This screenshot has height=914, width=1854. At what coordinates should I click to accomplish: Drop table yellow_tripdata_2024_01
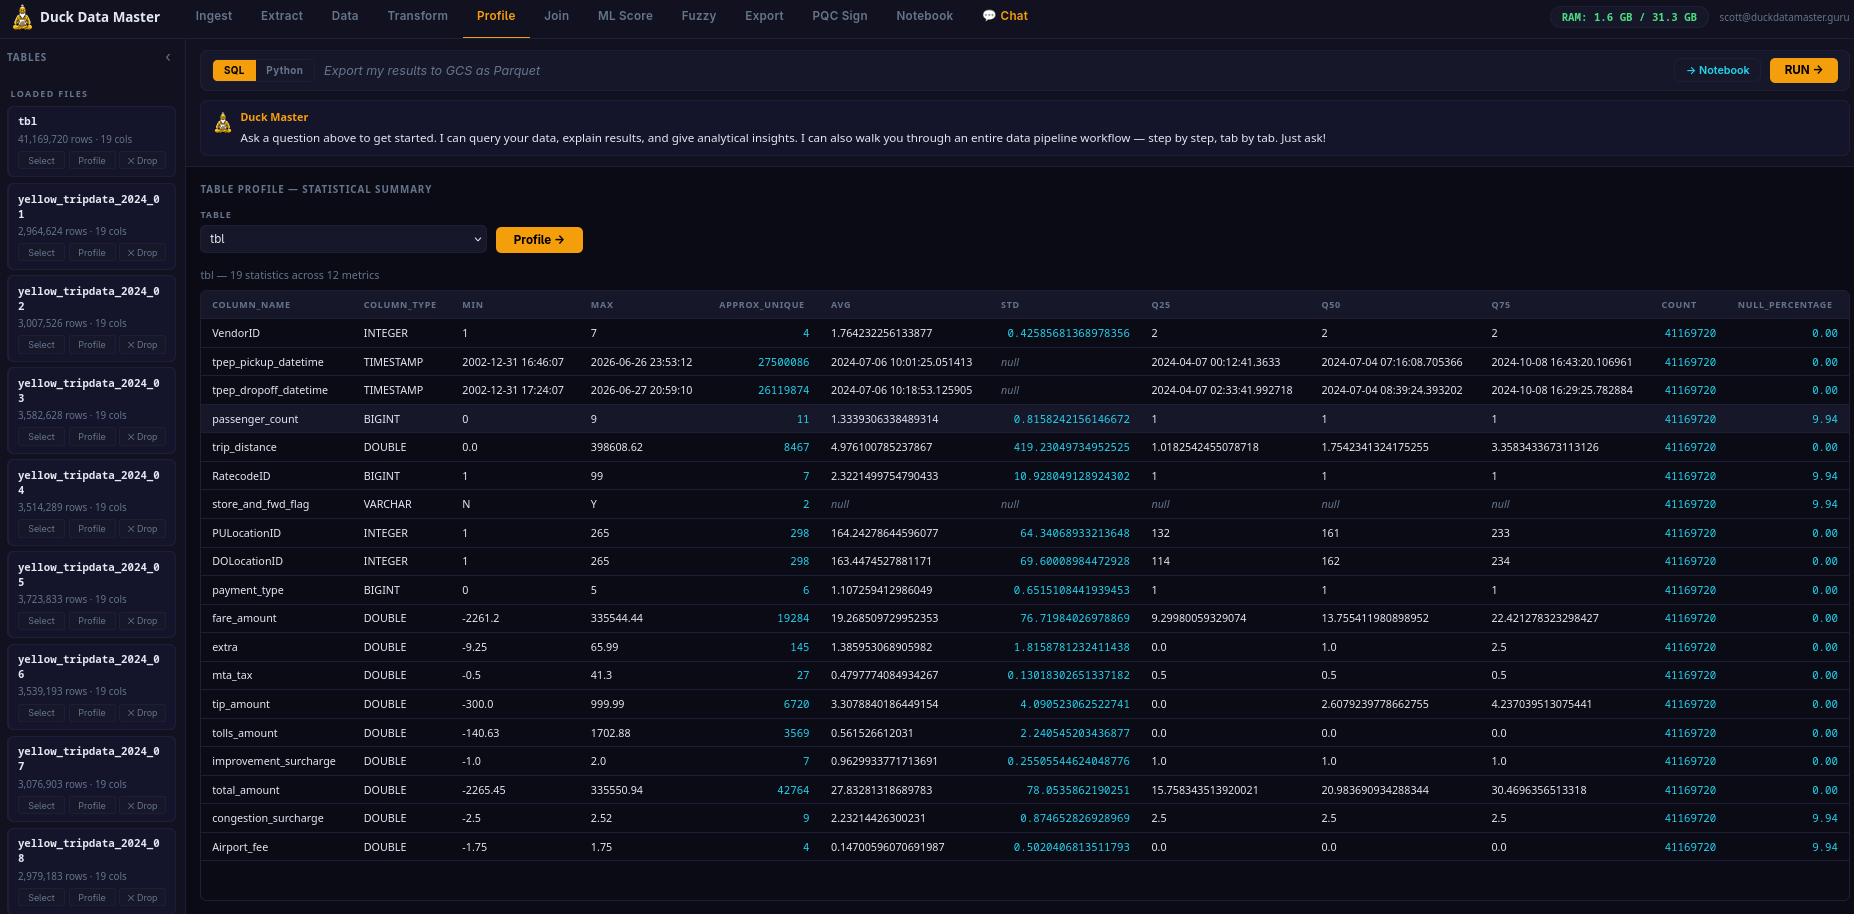143,253
